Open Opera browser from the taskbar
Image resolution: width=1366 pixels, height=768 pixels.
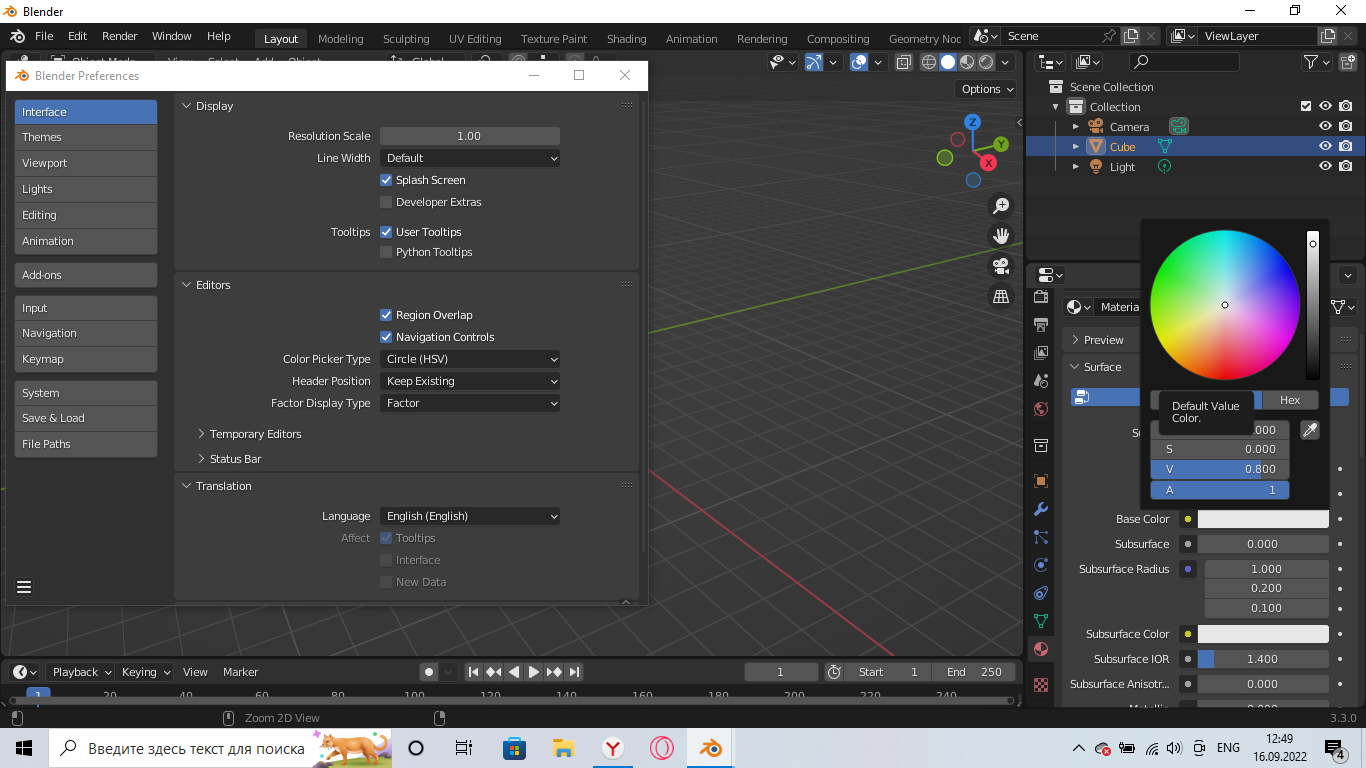click(x=661, y=748)
